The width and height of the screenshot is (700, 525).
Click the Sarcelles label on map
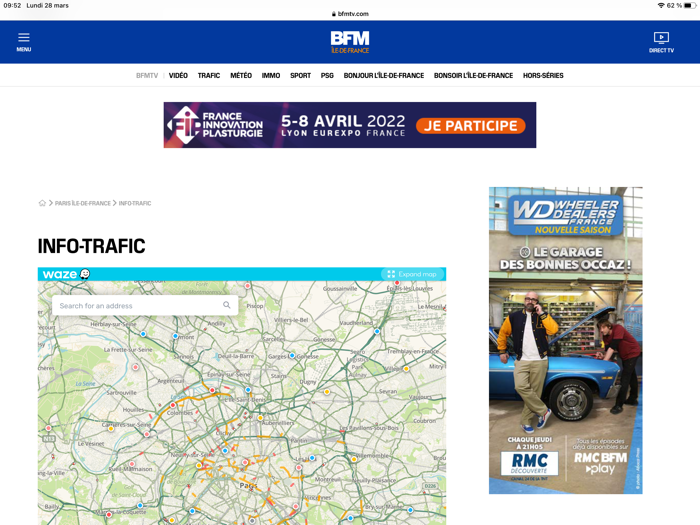tap(274, 339)
